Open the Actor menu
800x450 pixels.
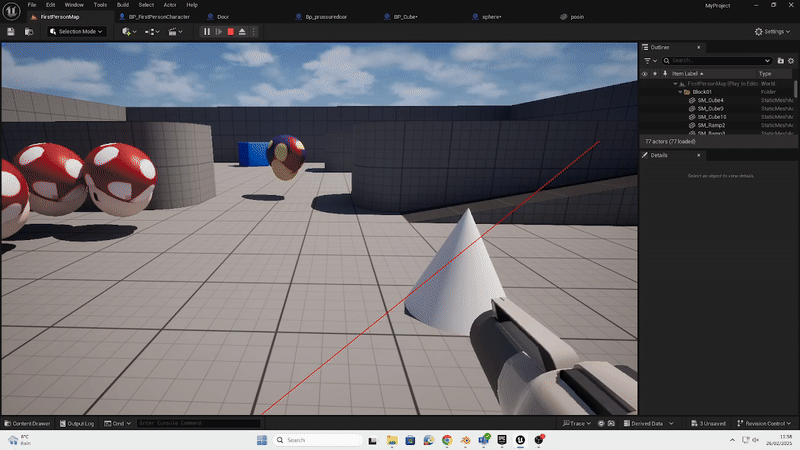170,5
